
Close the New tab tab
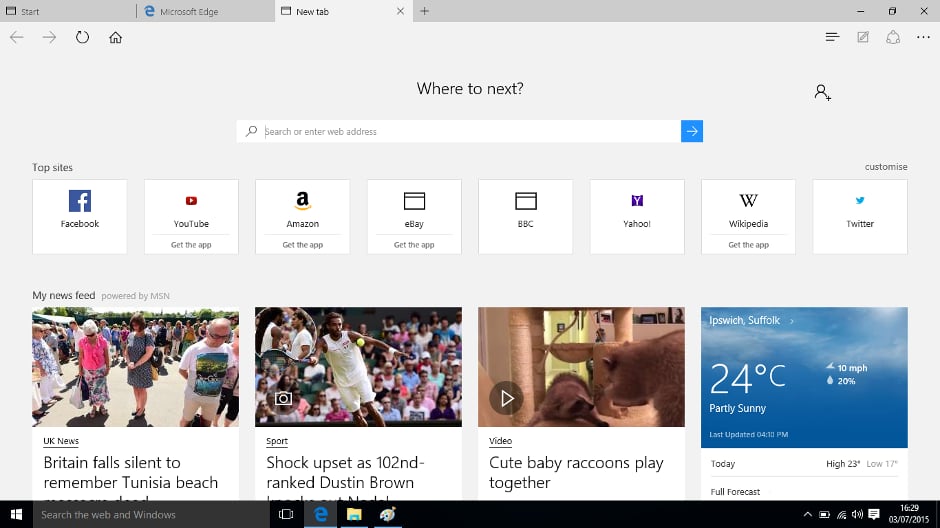click(400, 11)
